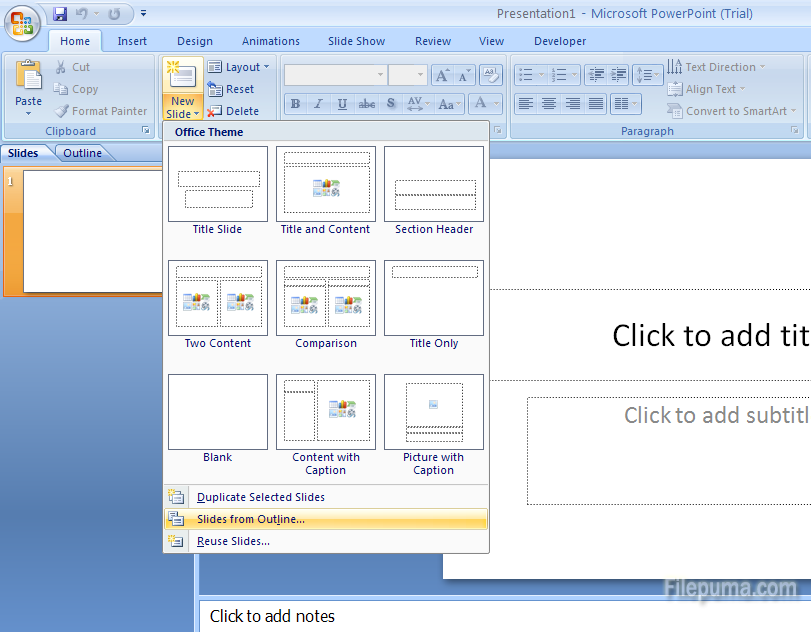Click the Font Color swatch
Screen dimensions: 811x632
click(483, 103)
